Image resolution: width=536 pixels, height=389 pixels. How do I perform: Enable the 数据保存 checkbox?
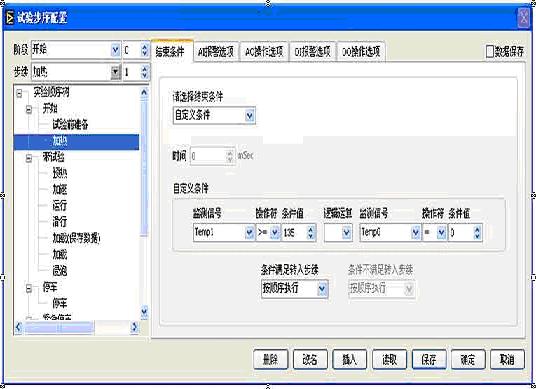[490, 52]
